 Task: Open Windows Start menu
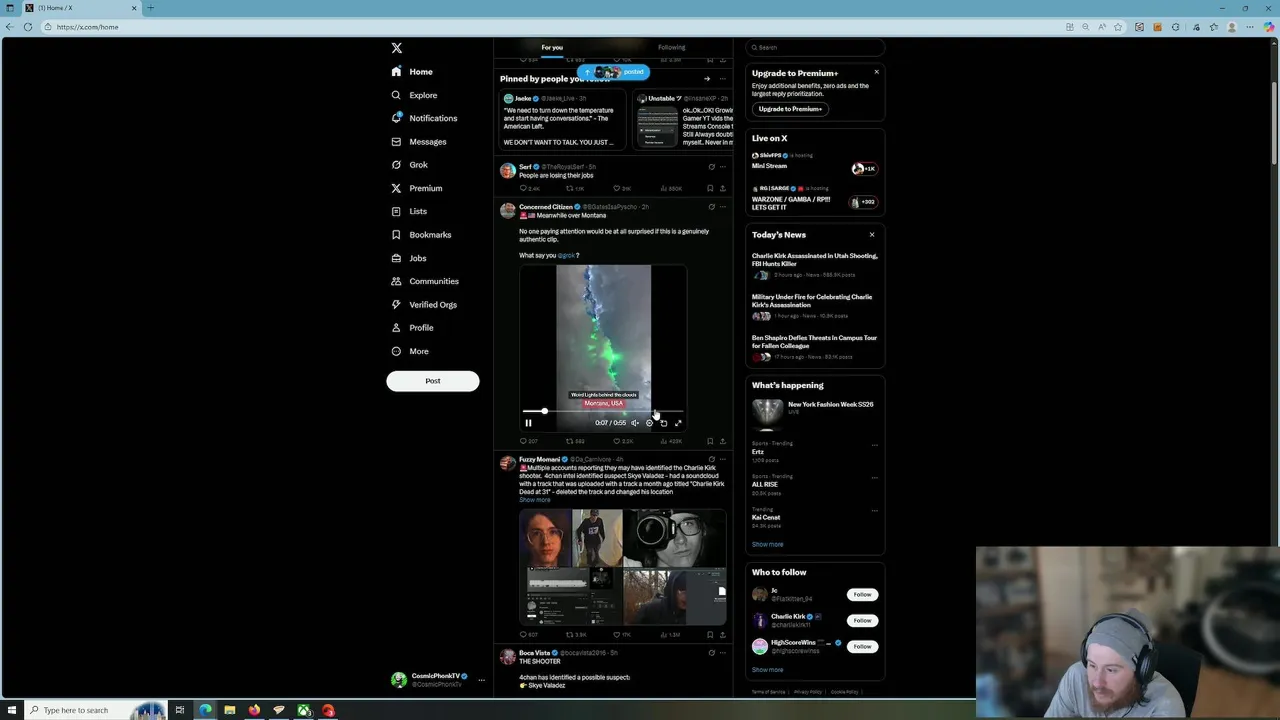(x=11, y=710)
